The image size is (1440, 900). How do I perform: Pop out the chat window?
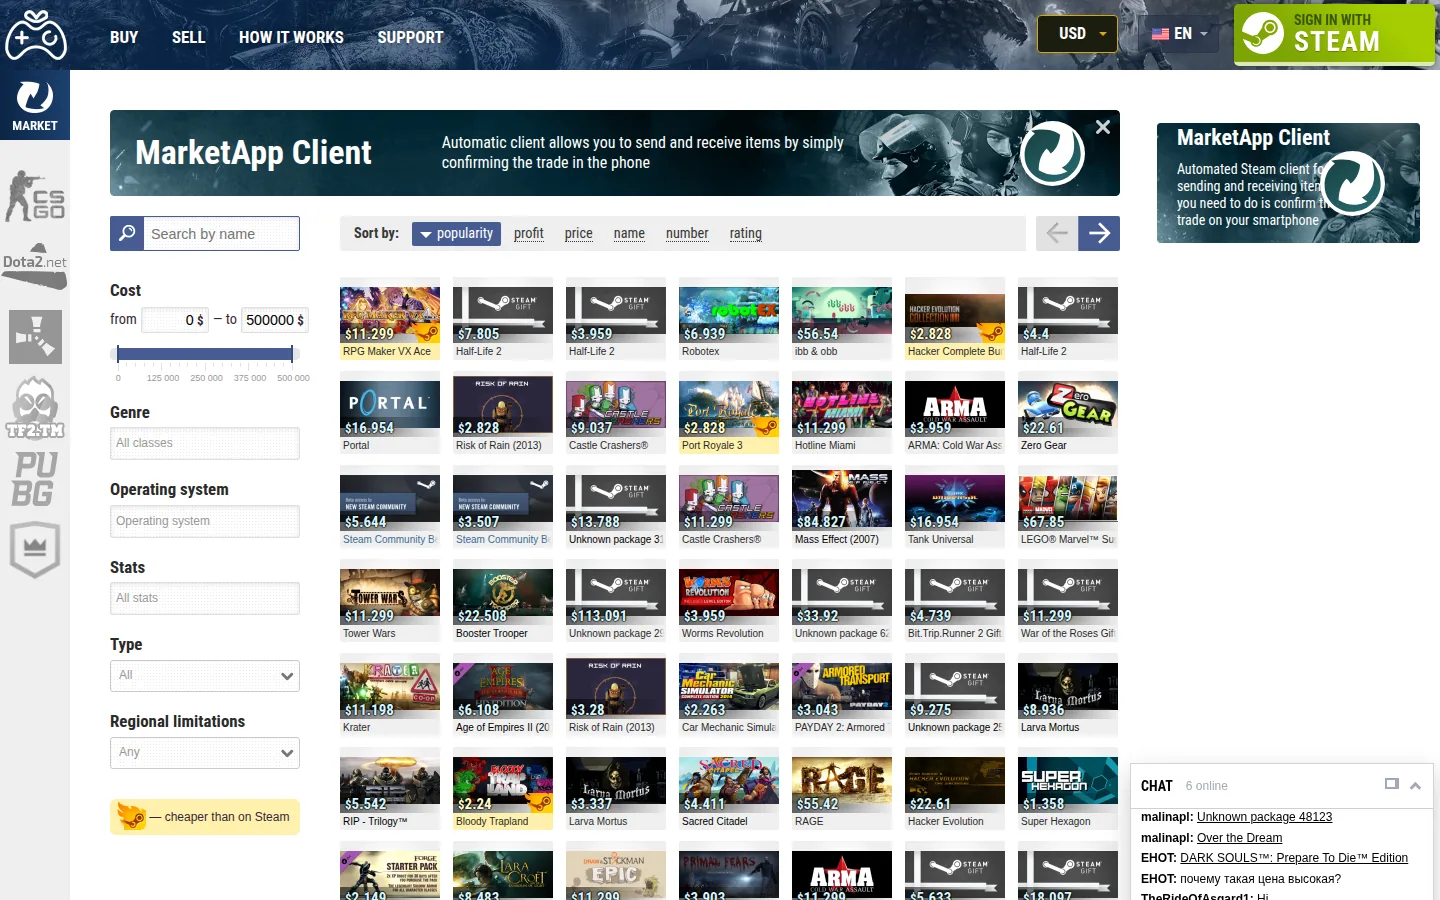click(1391, 784)
